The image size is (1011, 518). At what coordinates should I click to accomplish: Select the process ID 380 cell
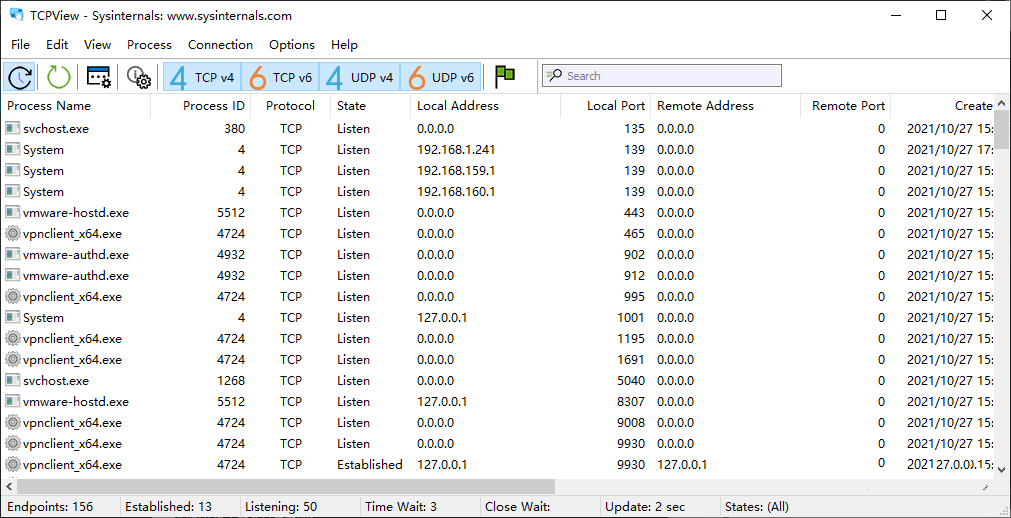click(235, 128)
